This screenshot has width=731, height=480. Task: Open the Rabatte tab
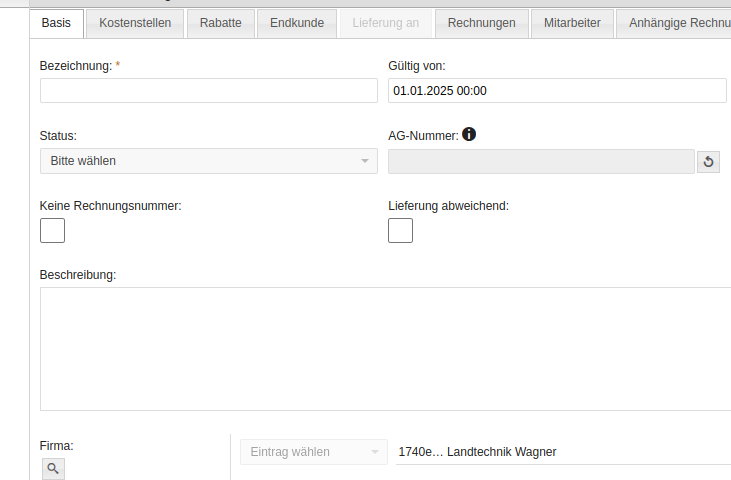(220, 23)
